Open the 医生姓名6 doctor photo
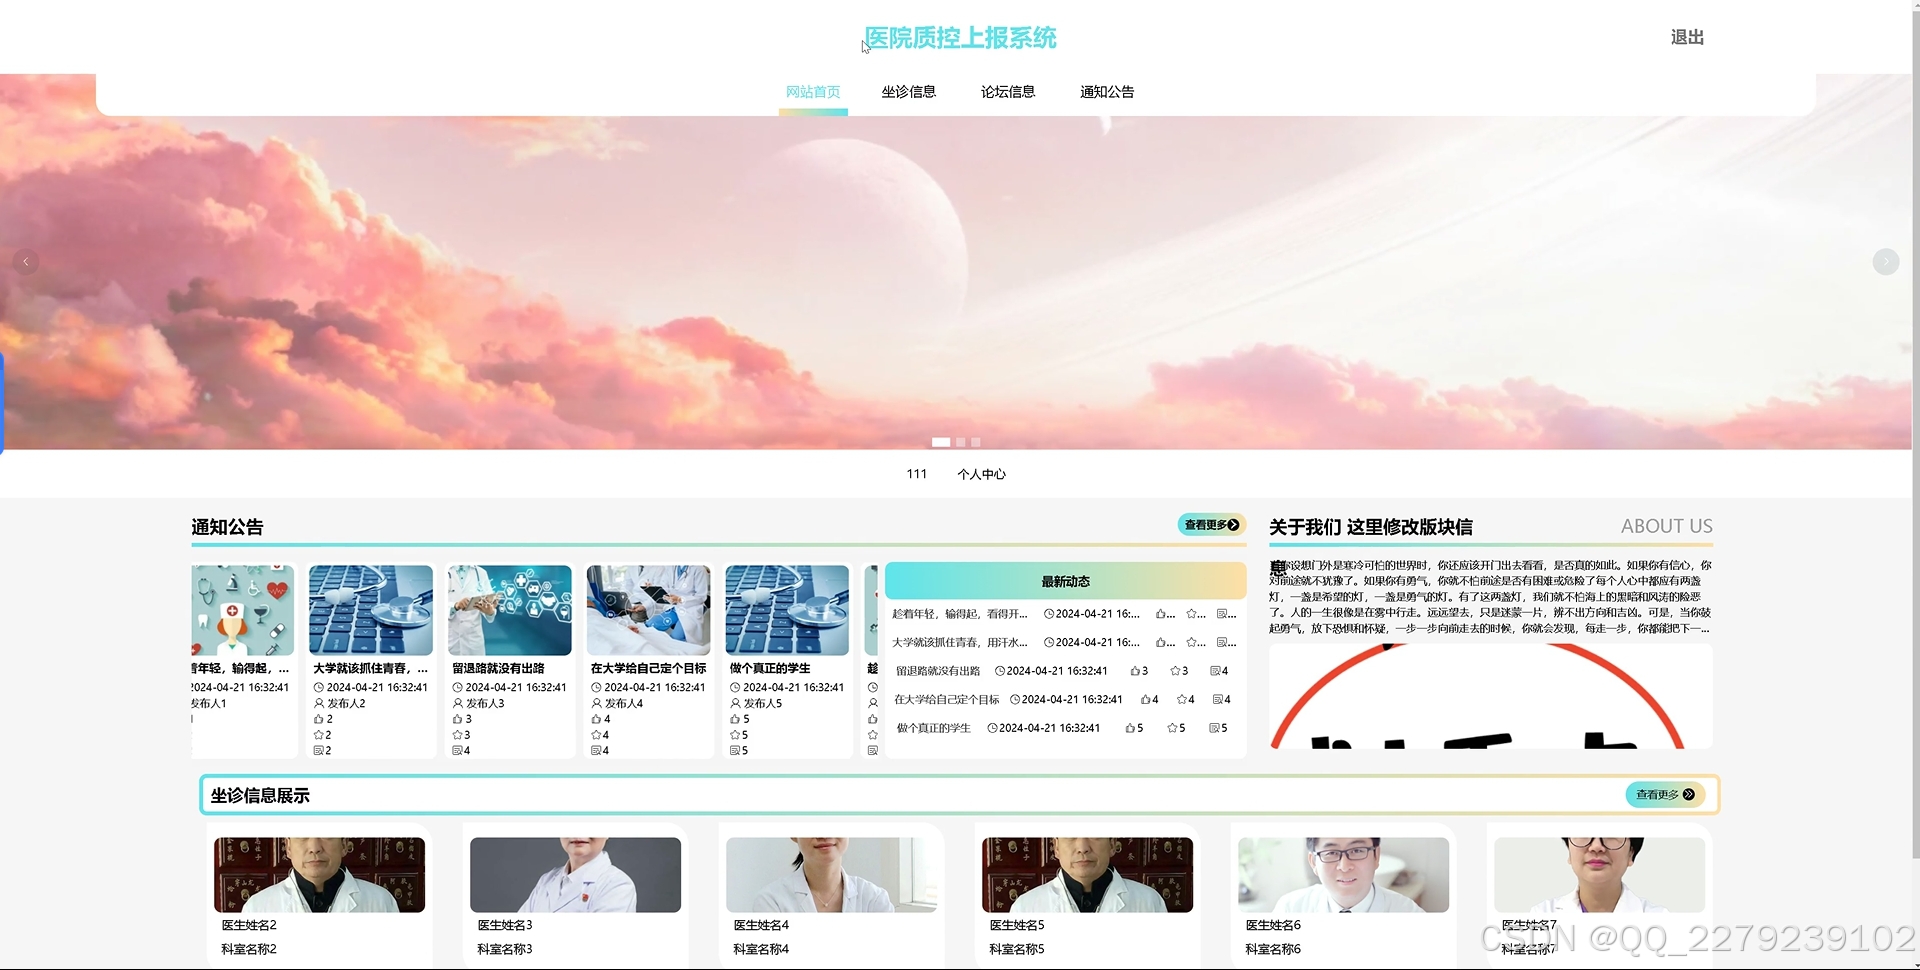 coord(1343,875)
